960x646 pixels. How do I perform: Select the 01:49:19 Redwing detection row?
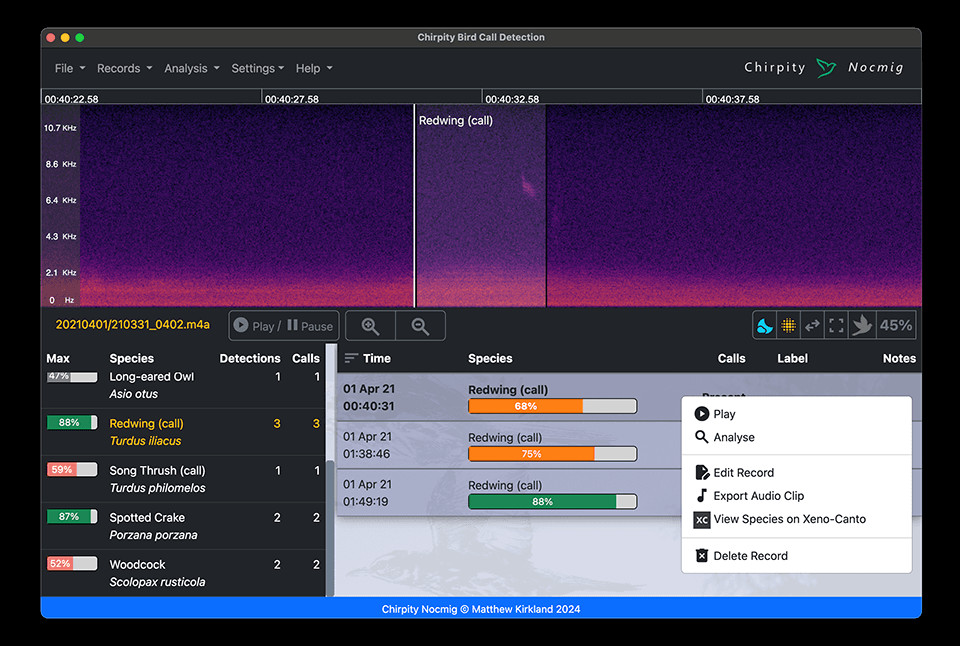coord(508,493)
